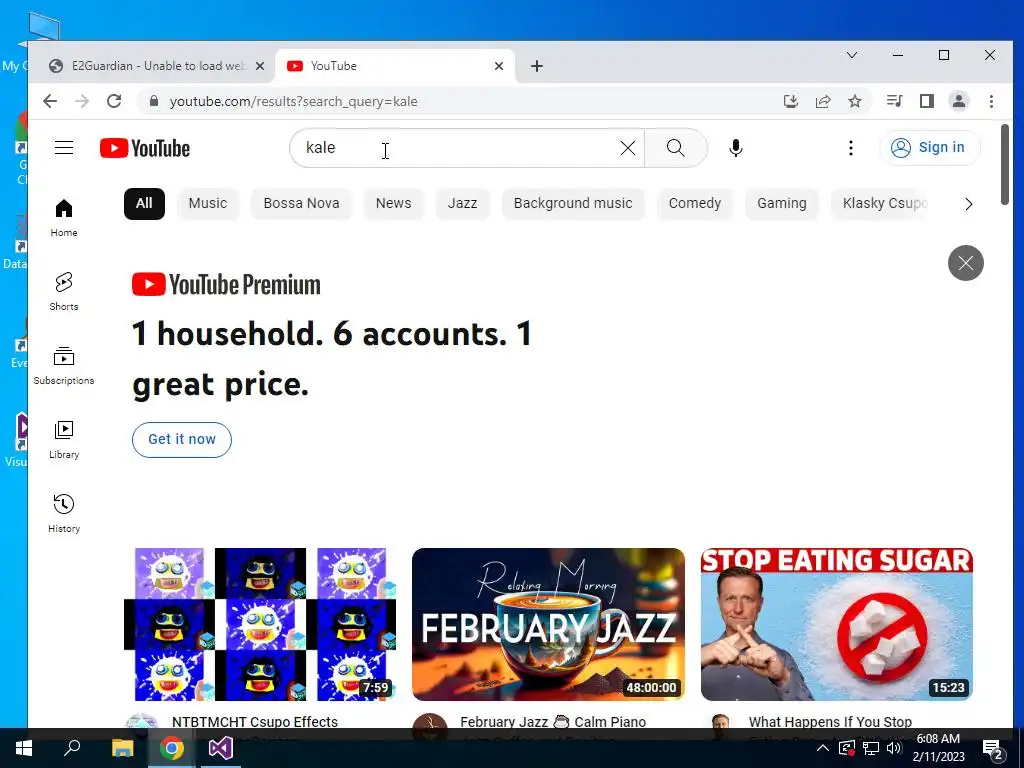Open the tab search dropdown chevron
1024x768 pixels.
pos(852,55)
